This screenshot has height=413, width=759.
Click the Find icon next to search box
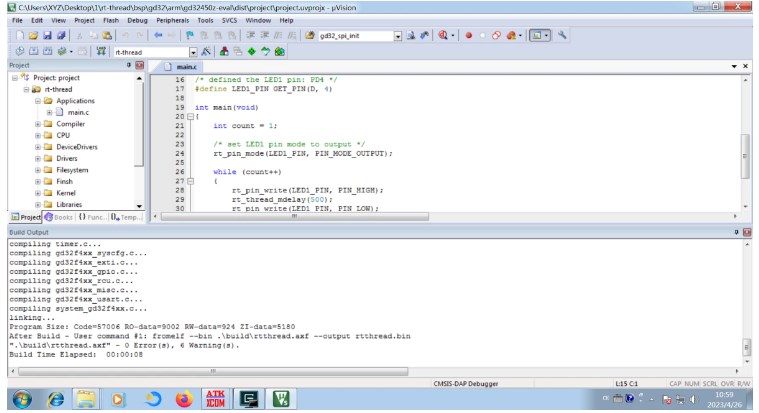[411, 35]
